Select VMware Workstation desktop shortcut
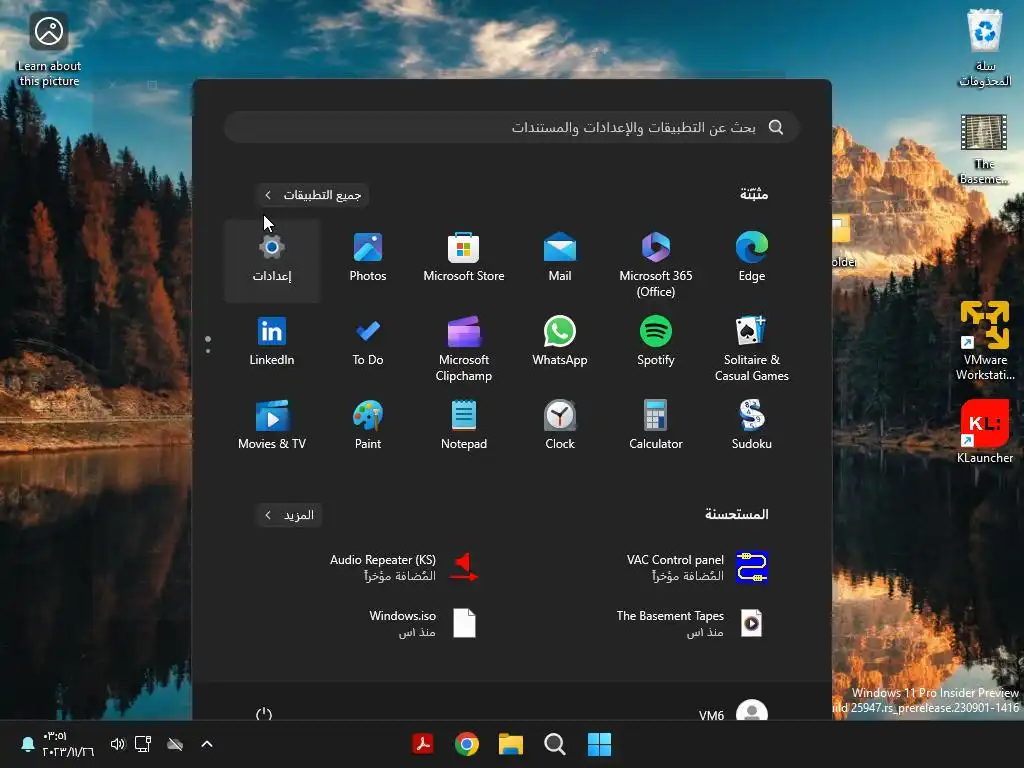 pyautogui.click(x=985, y=340)
